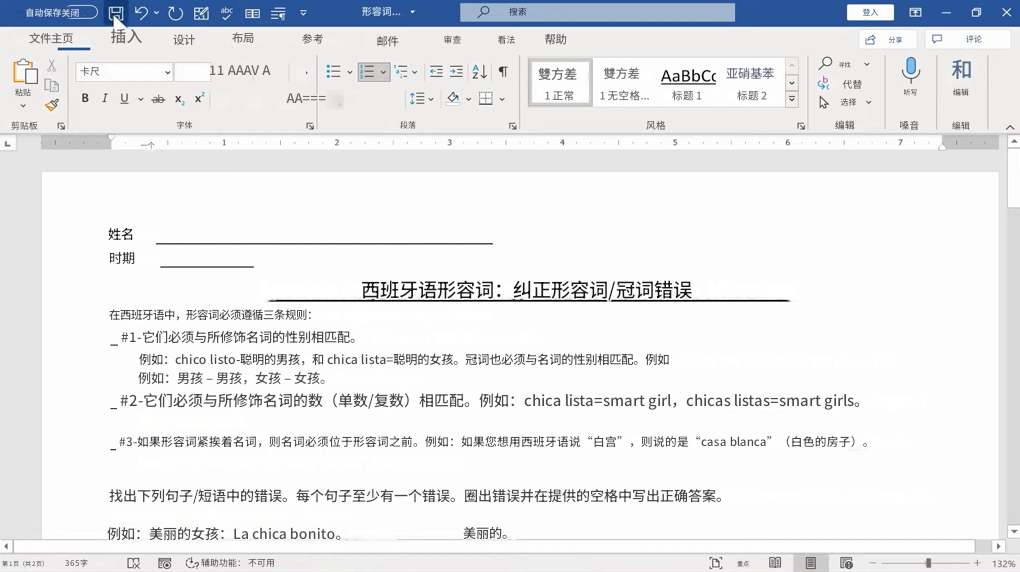Screen dimensions: 1020x572
Task: Decrease paragraph indent
Action: pyautogui.click(x=436, y=72)
